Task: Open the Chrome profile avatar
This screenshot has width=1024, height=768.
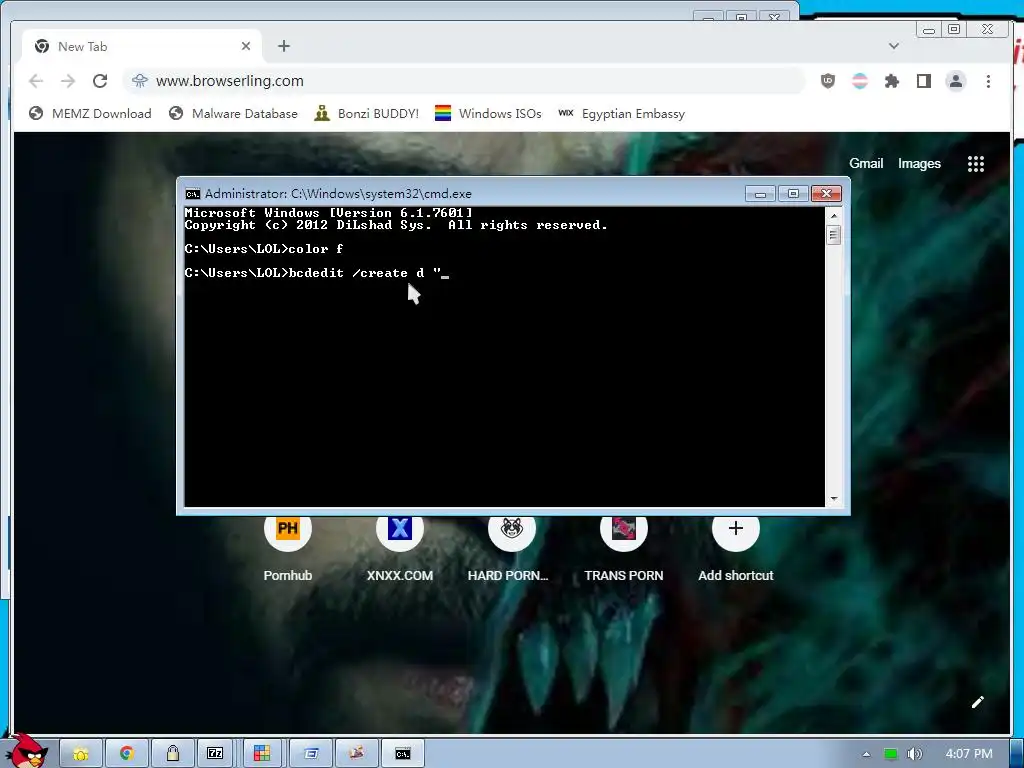Action: coord(956,81)
